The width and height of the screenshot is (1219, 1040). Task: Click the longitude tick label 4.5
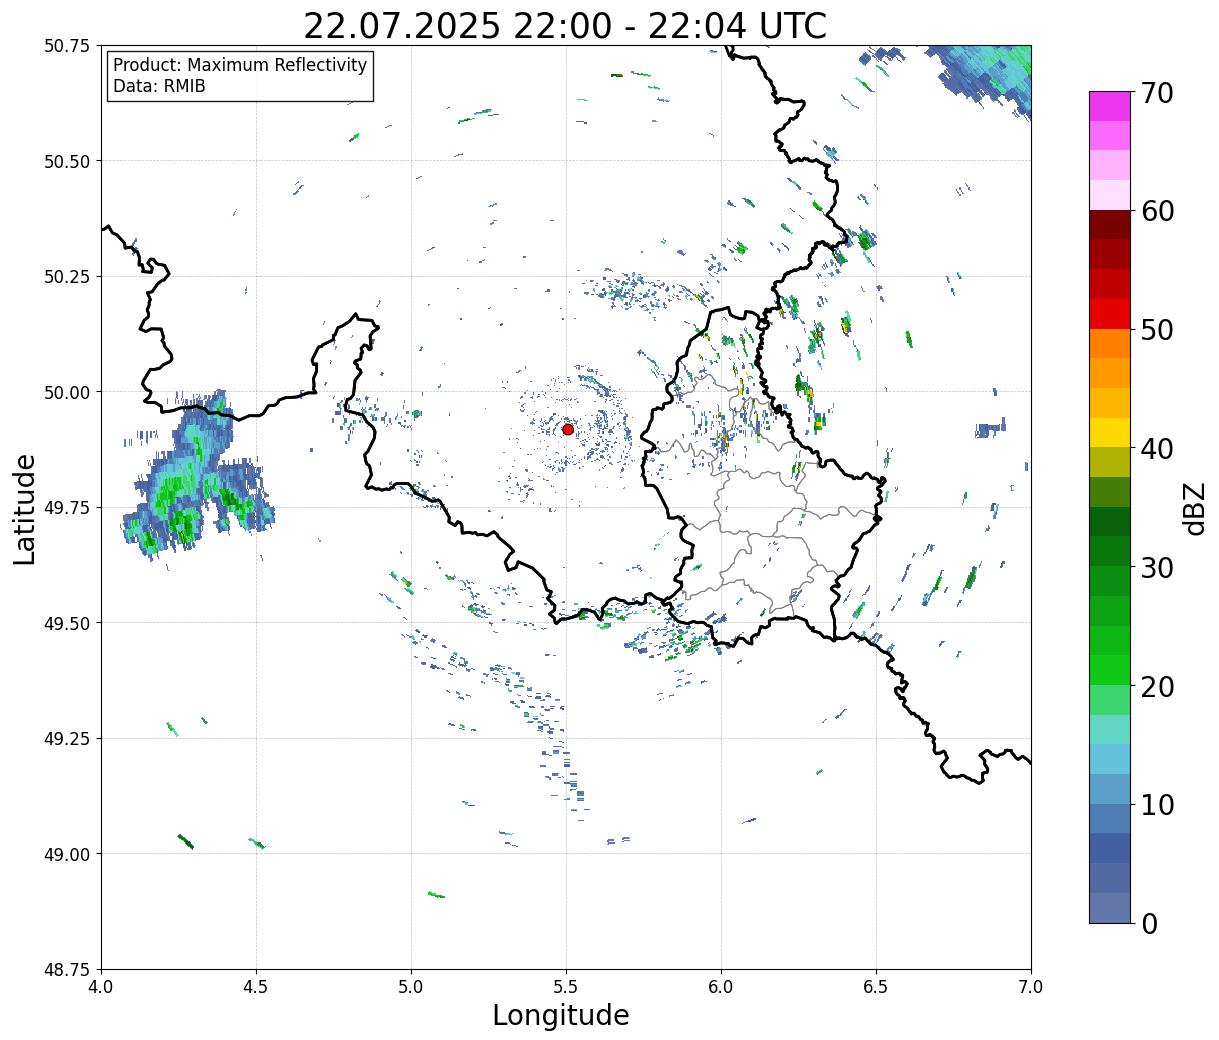pos(256,987)
